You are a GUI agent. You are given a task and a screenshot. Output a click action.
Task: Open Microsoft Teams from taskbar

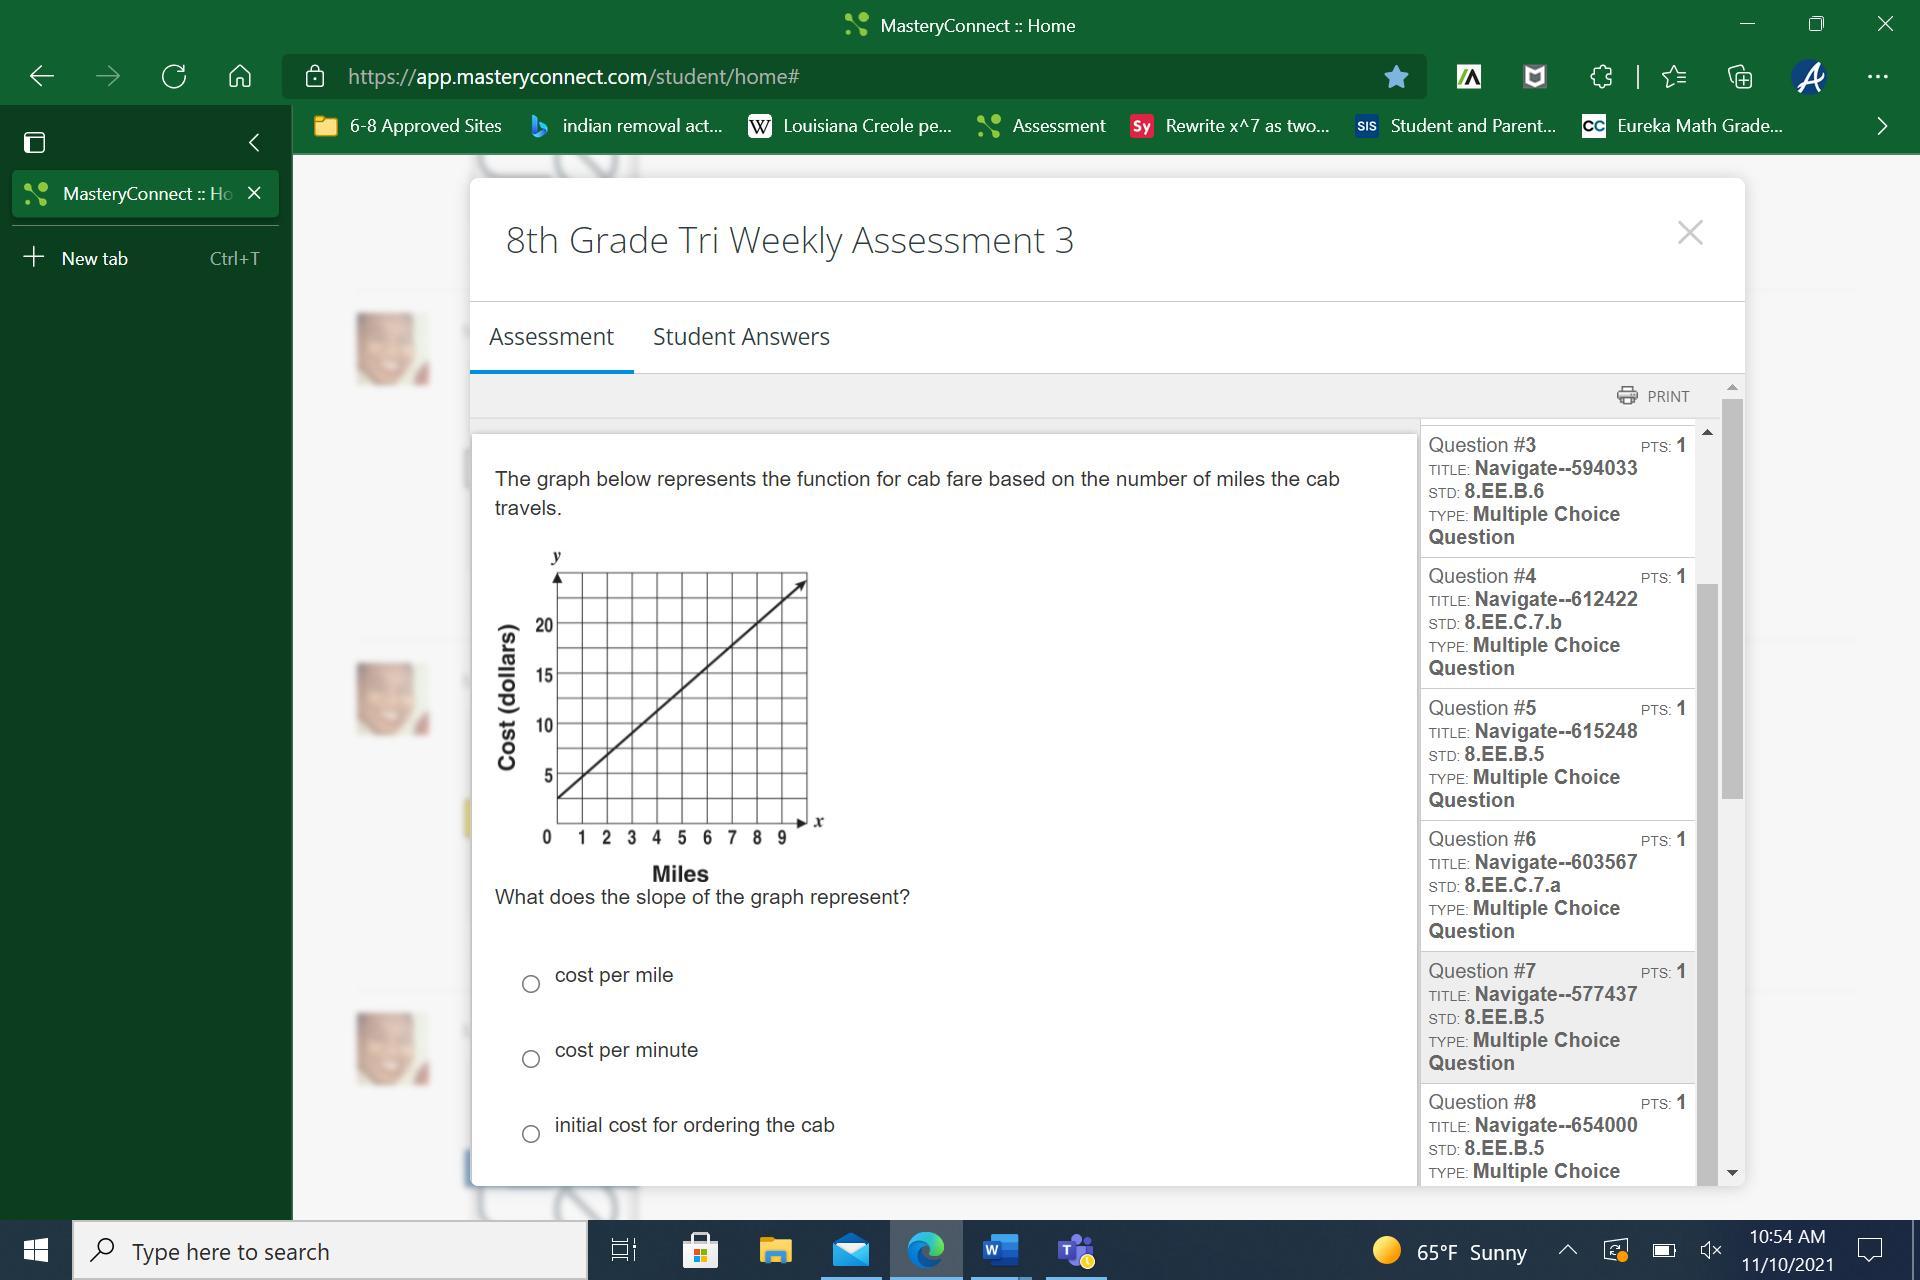(1075, 1250)
